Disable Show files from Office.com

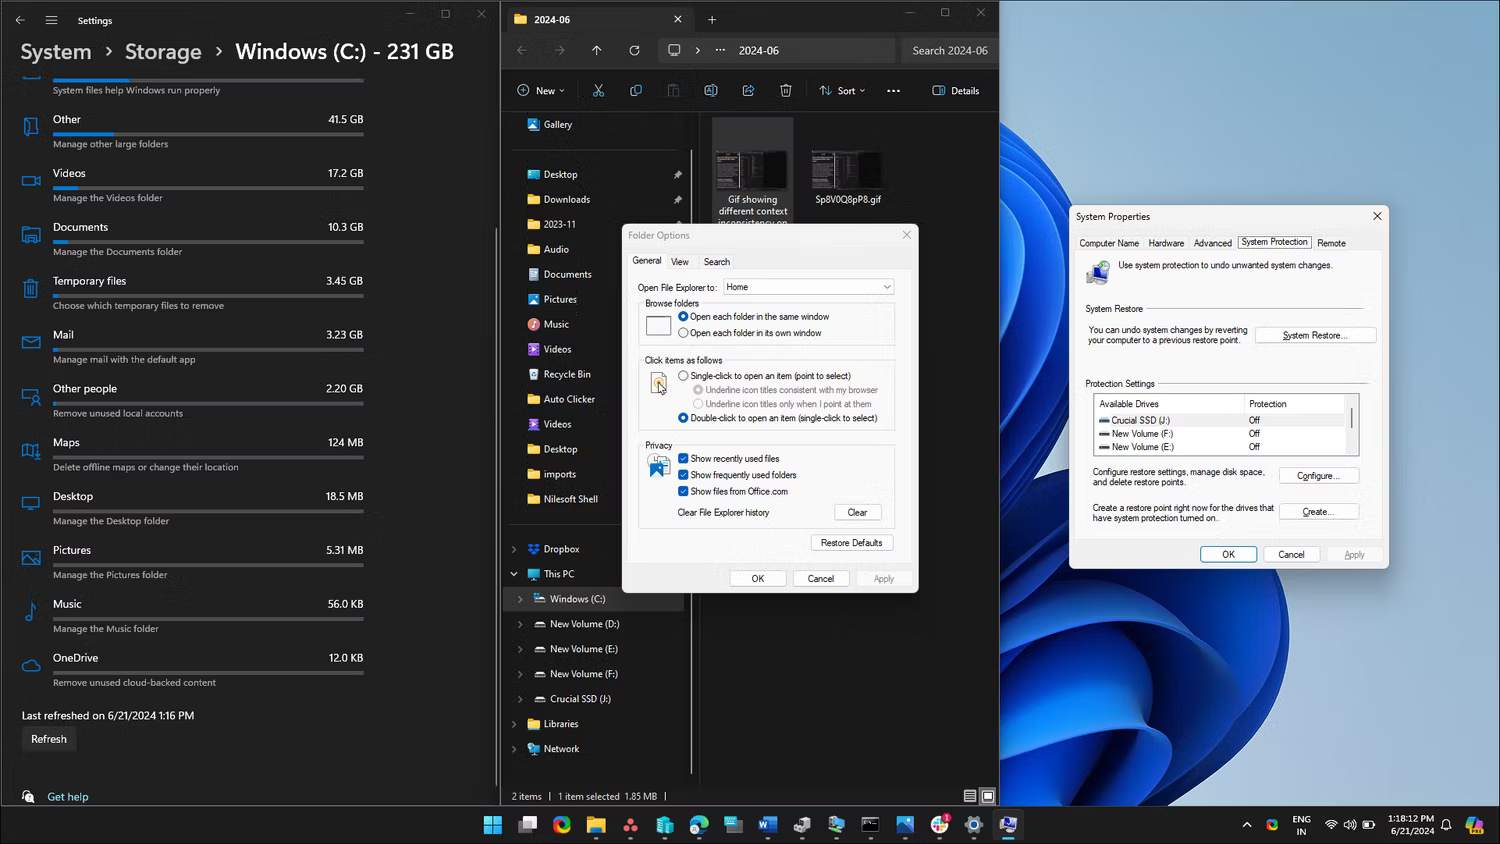[683, 491]
